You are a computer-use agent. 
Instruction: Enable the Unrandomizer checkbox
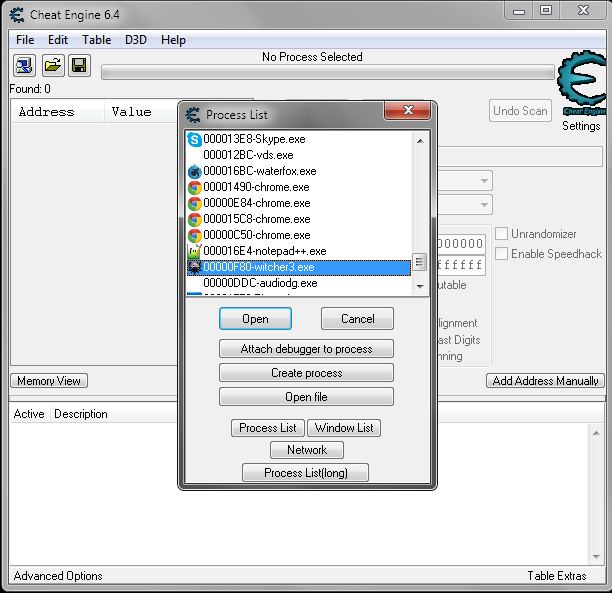(x=502, y=234)
